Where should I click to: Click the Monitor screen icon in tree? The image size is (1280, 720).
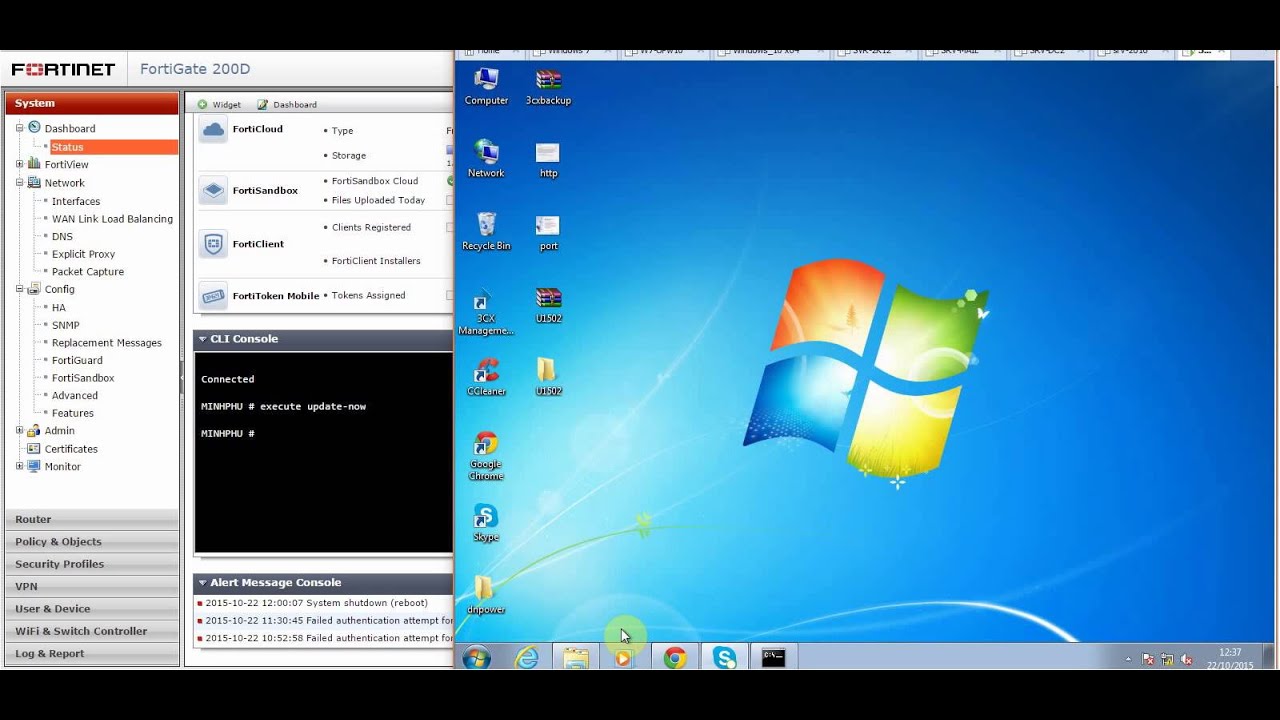34,466
